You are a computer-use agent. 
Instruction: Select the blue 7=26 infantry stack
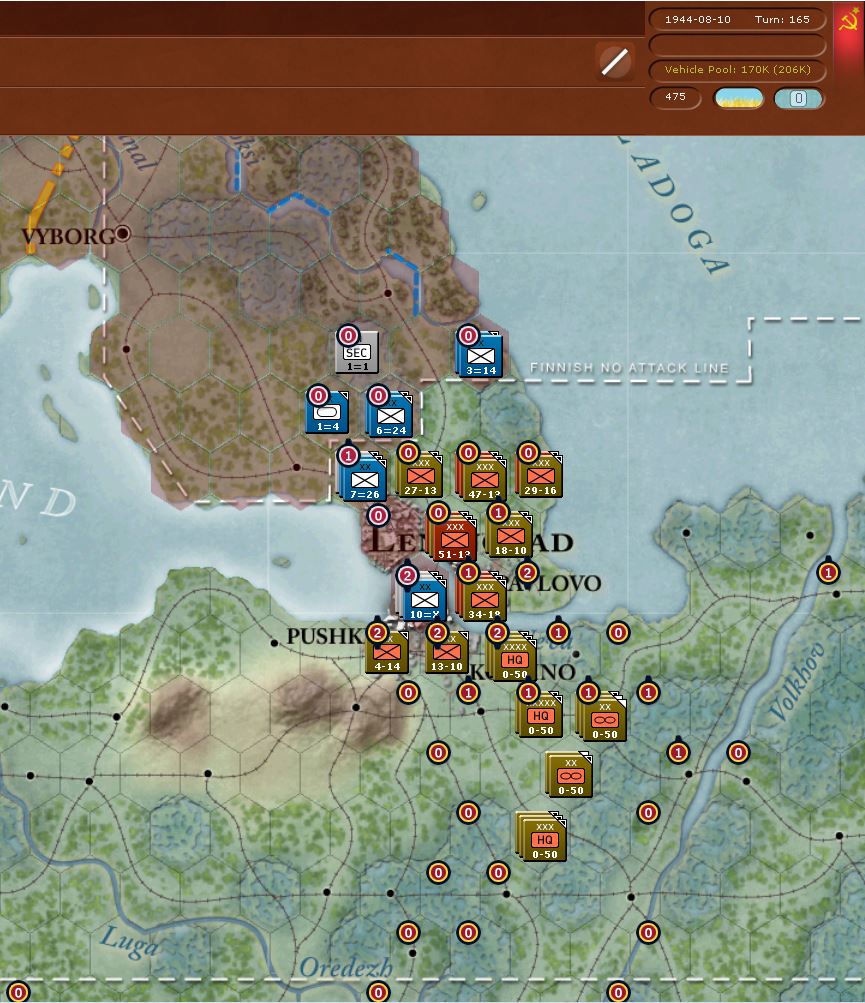click(363, 477)
